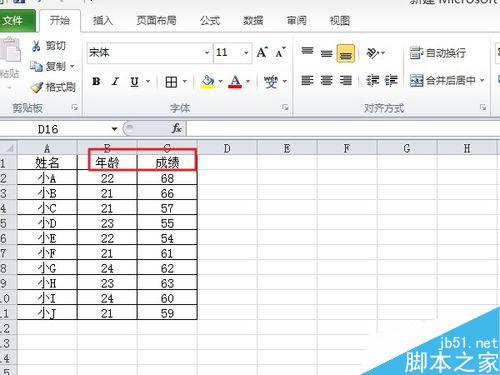
Task: Apply the red font color A
Action: [235, 81]
